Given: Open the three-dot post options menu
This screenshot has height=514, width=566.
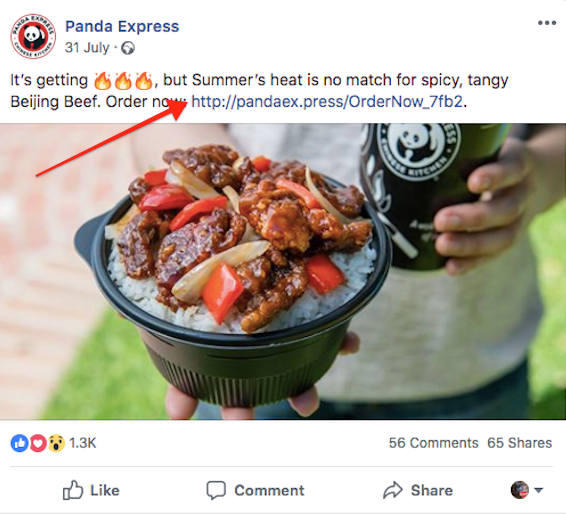Looking at the screenshot, I should (547, 23).
